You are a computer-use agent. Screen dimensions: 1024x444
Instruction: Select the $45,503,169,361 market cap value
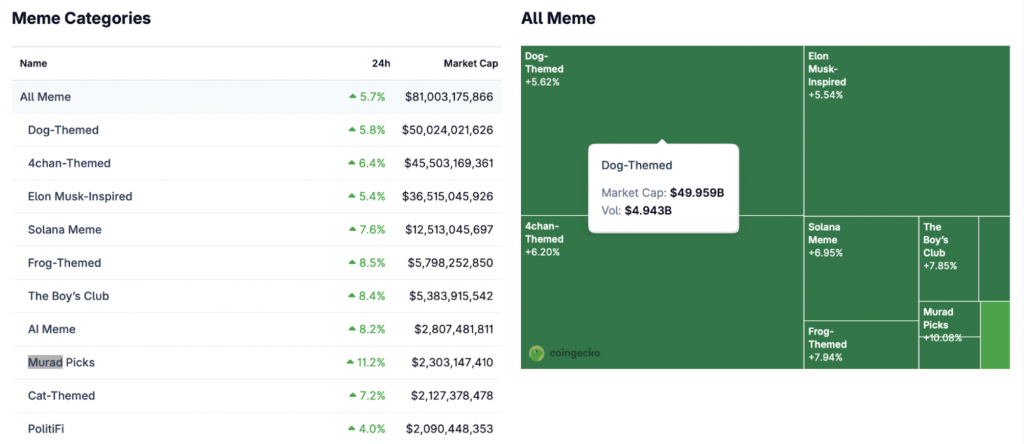[449, 163]
